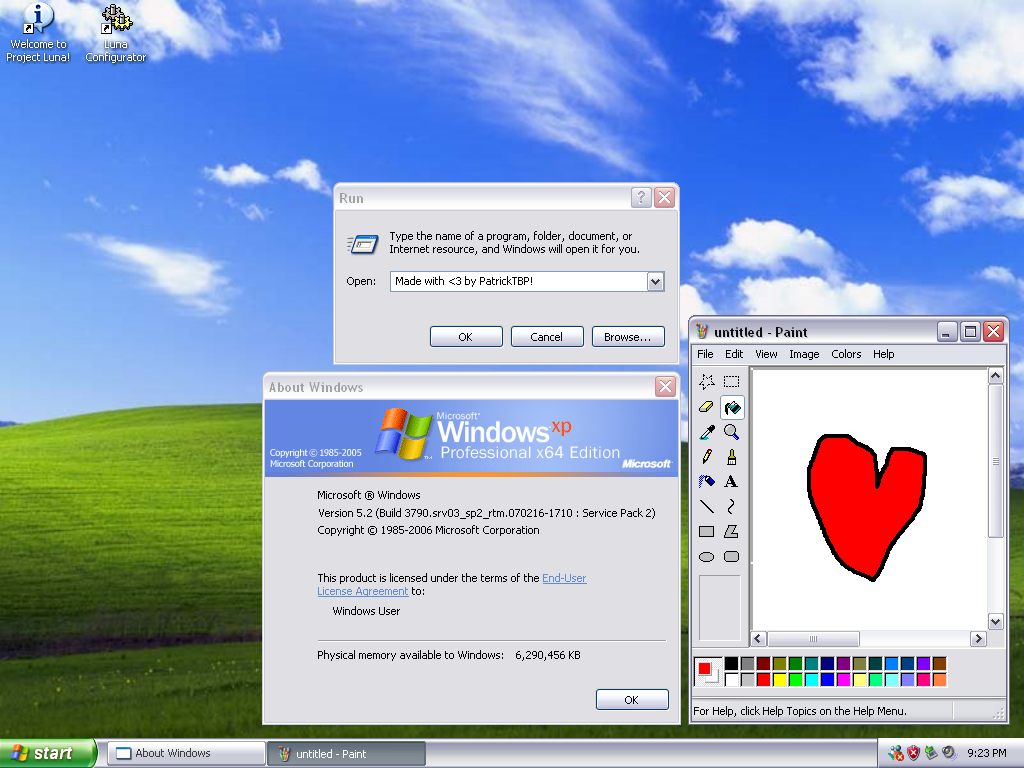Image resolution: width=1024 pixels, height=768 pixels.
Task: Pick the Line tool in Paint
Action: (707, 506)
